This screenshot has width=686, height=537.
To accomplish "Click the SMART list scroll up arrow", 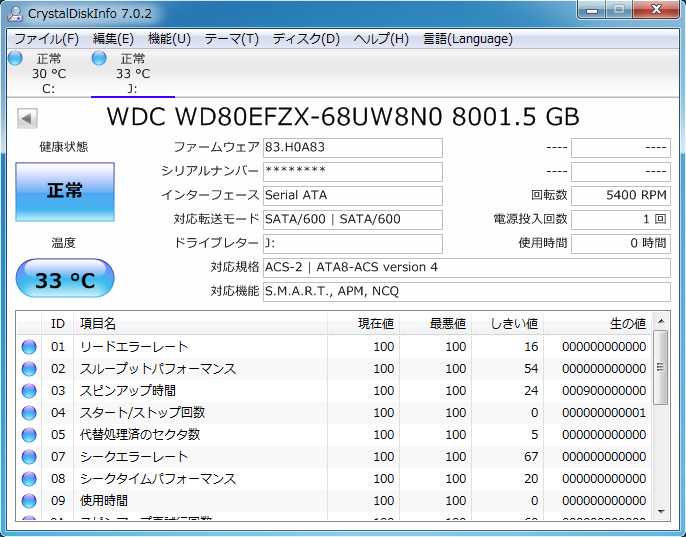I will point(661,322).
